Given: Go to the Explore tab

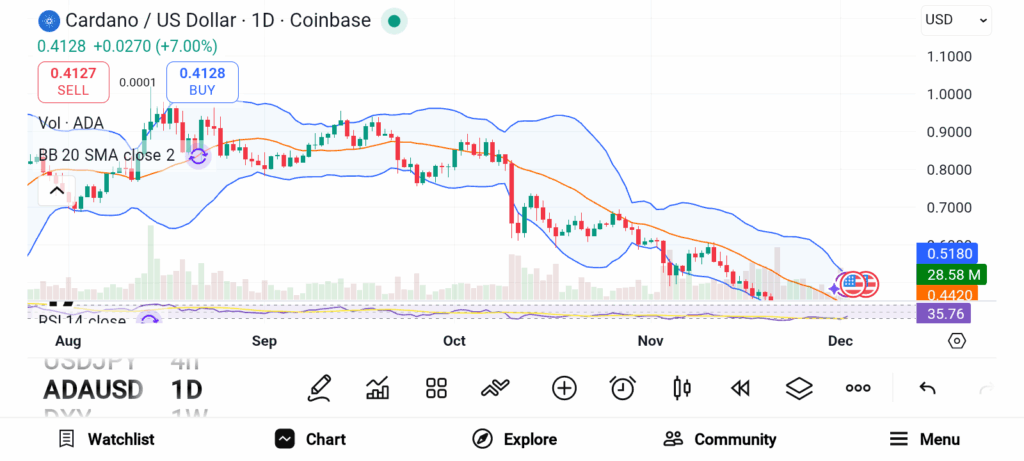Looking at the screenshot, I should tap(514, 439).
